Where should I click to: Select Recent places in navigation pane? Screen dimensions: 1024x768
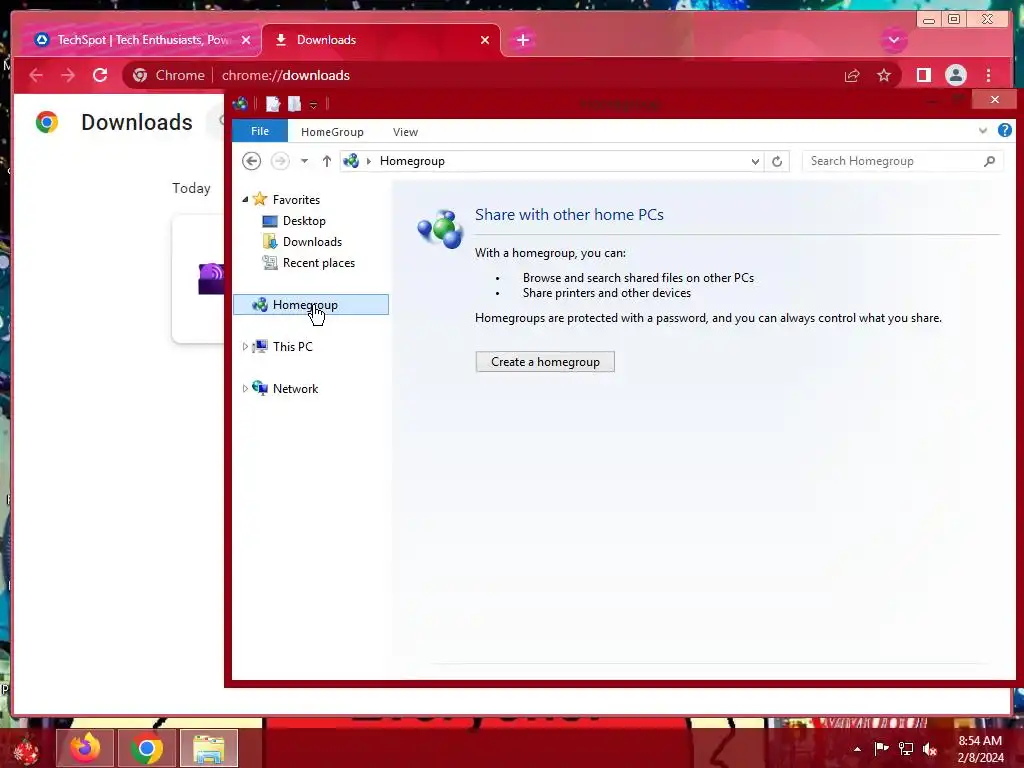click(x=319, y=263)
